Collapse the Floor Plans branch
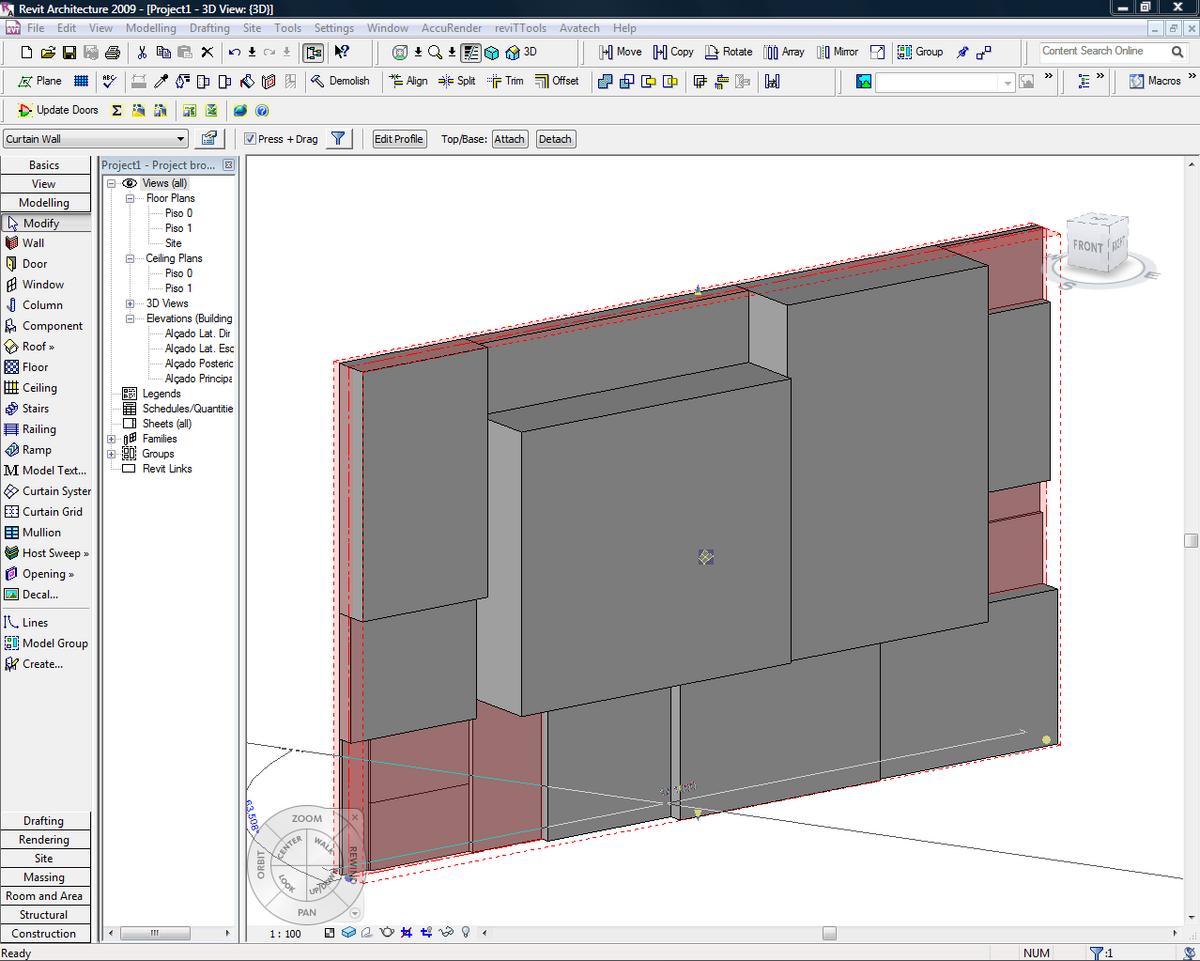Viewport: 1200px width, 961px height. coord(130,197)
